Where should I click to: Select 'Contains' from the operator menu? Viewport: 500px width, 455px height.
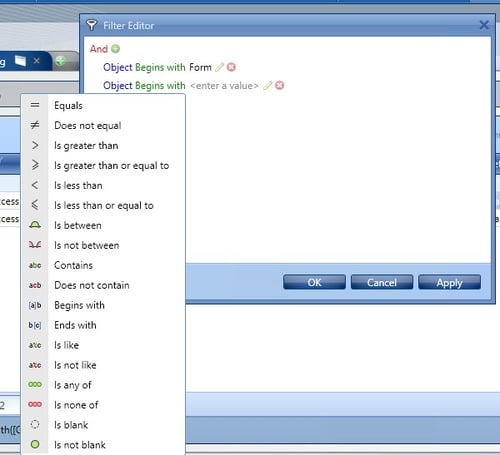73,265
